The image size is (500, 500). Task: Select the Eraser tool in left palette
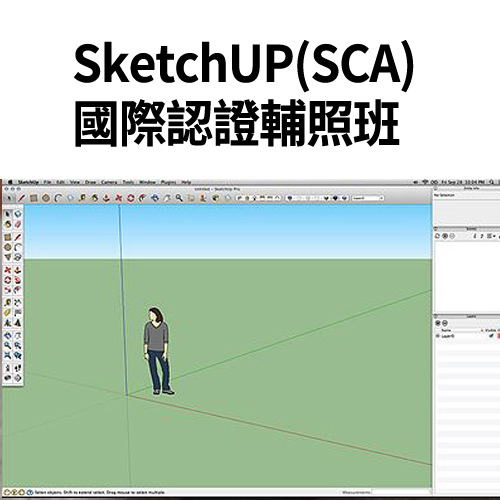point(18,224)
